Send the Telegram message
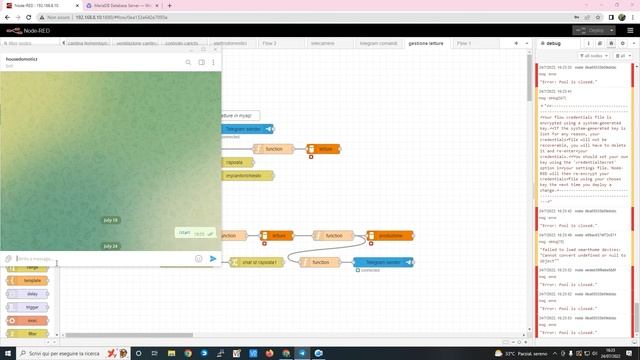 click(x=213, y=258)
